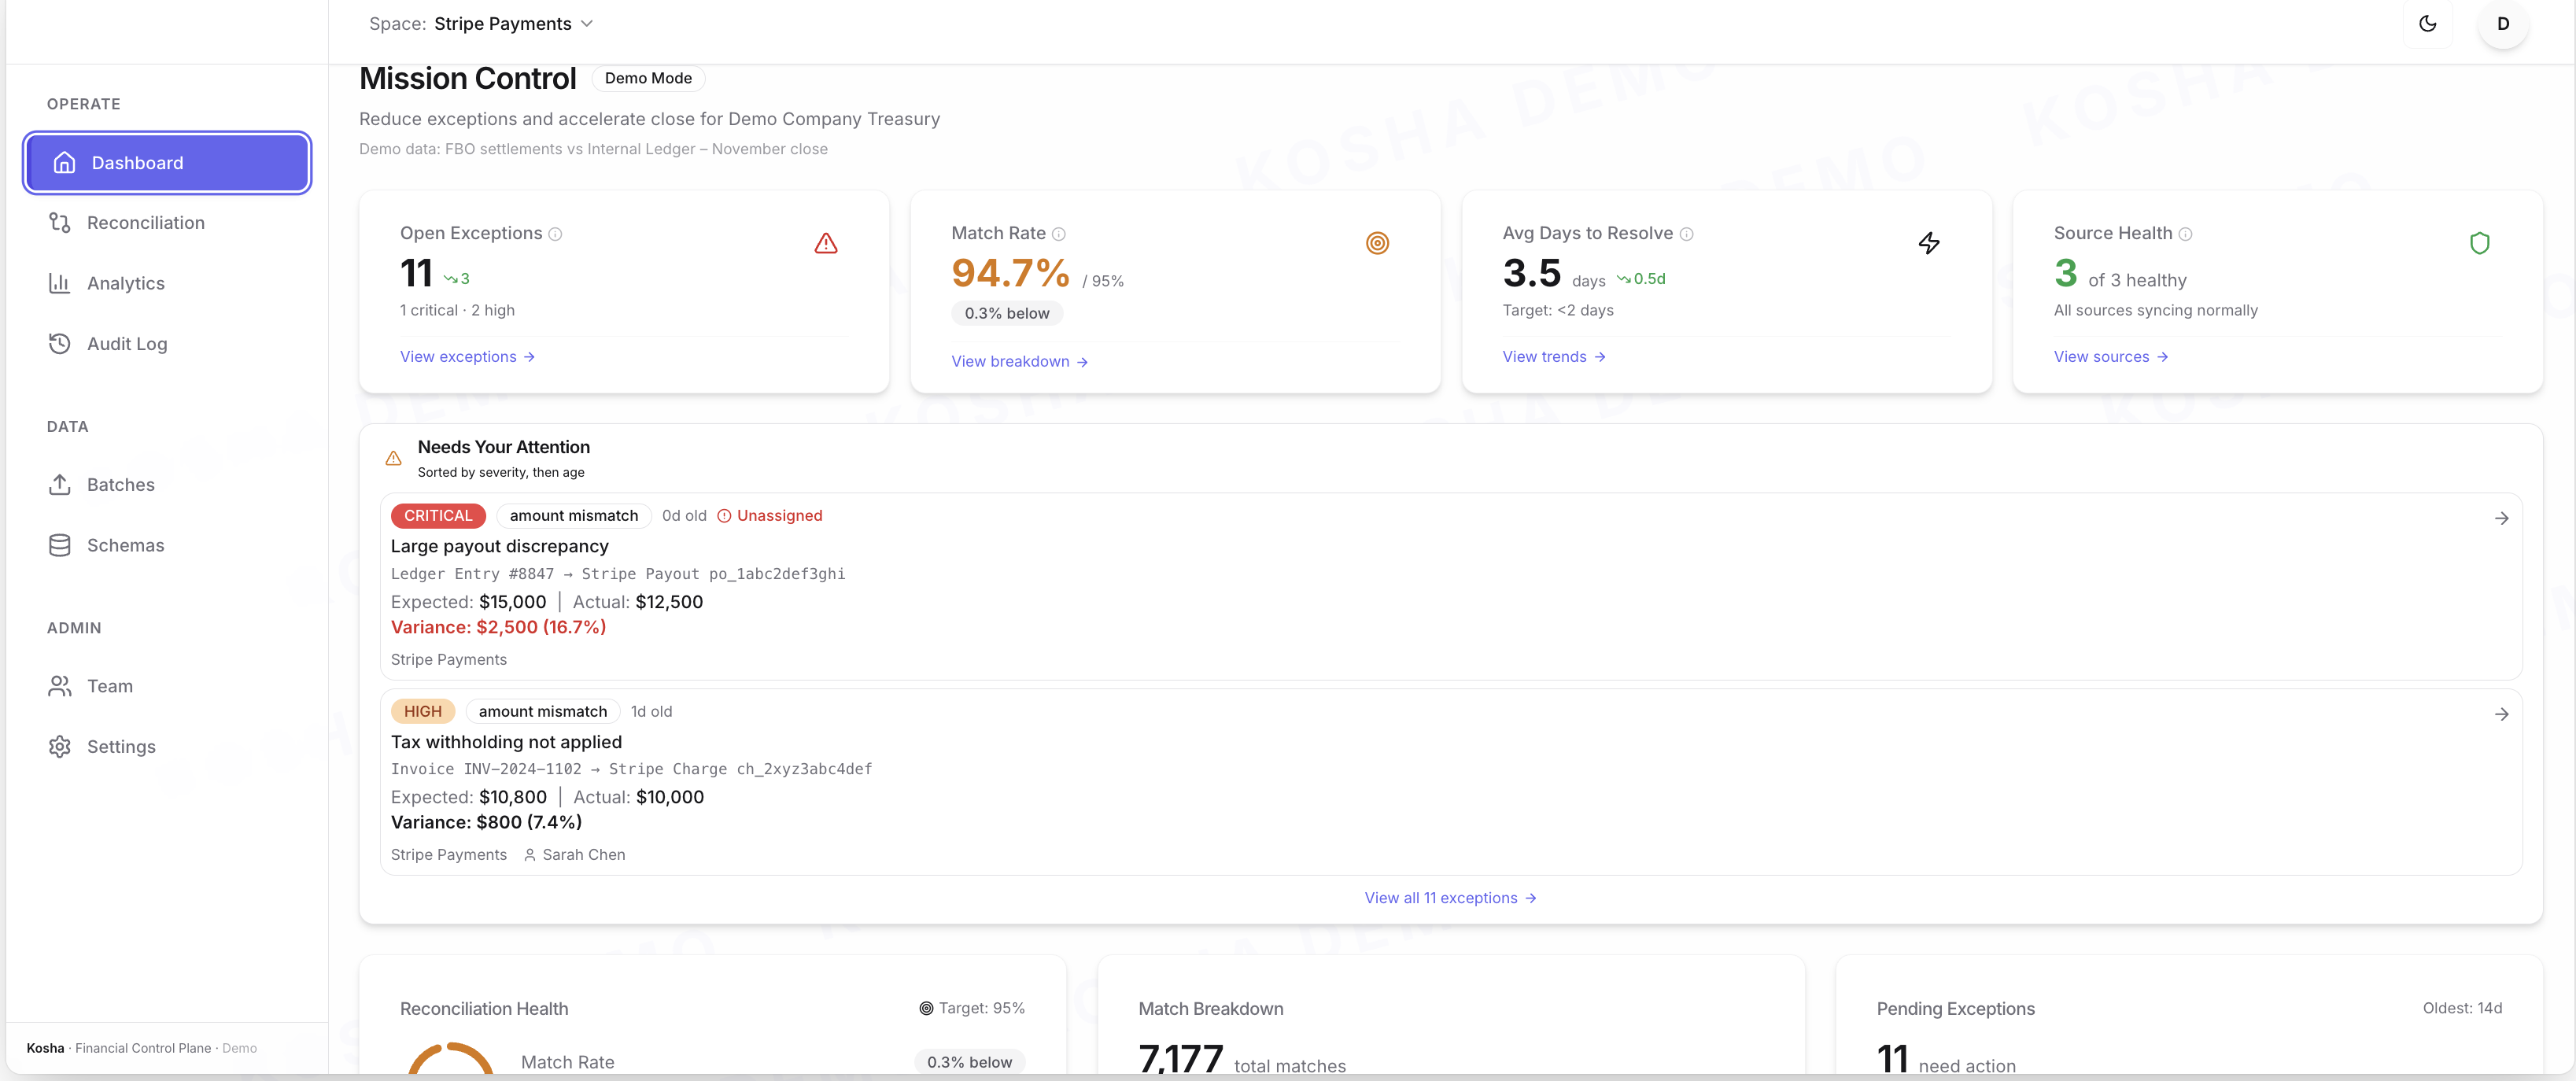Click Reconciliation Health match rate gauge
Screen dimensions: 2576x1081
point(451,1060)
